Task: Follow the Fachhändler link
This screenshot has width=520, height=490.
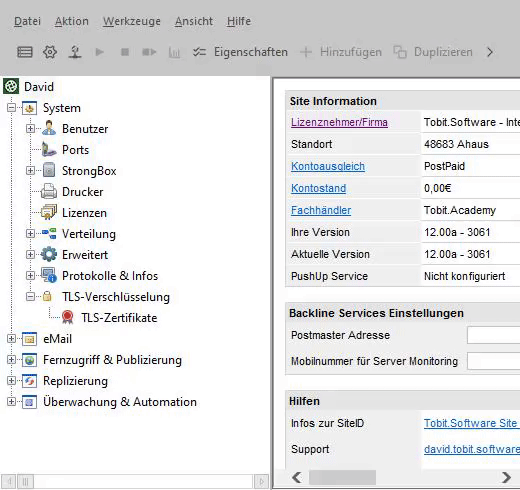Action: (x=321, y=210)
